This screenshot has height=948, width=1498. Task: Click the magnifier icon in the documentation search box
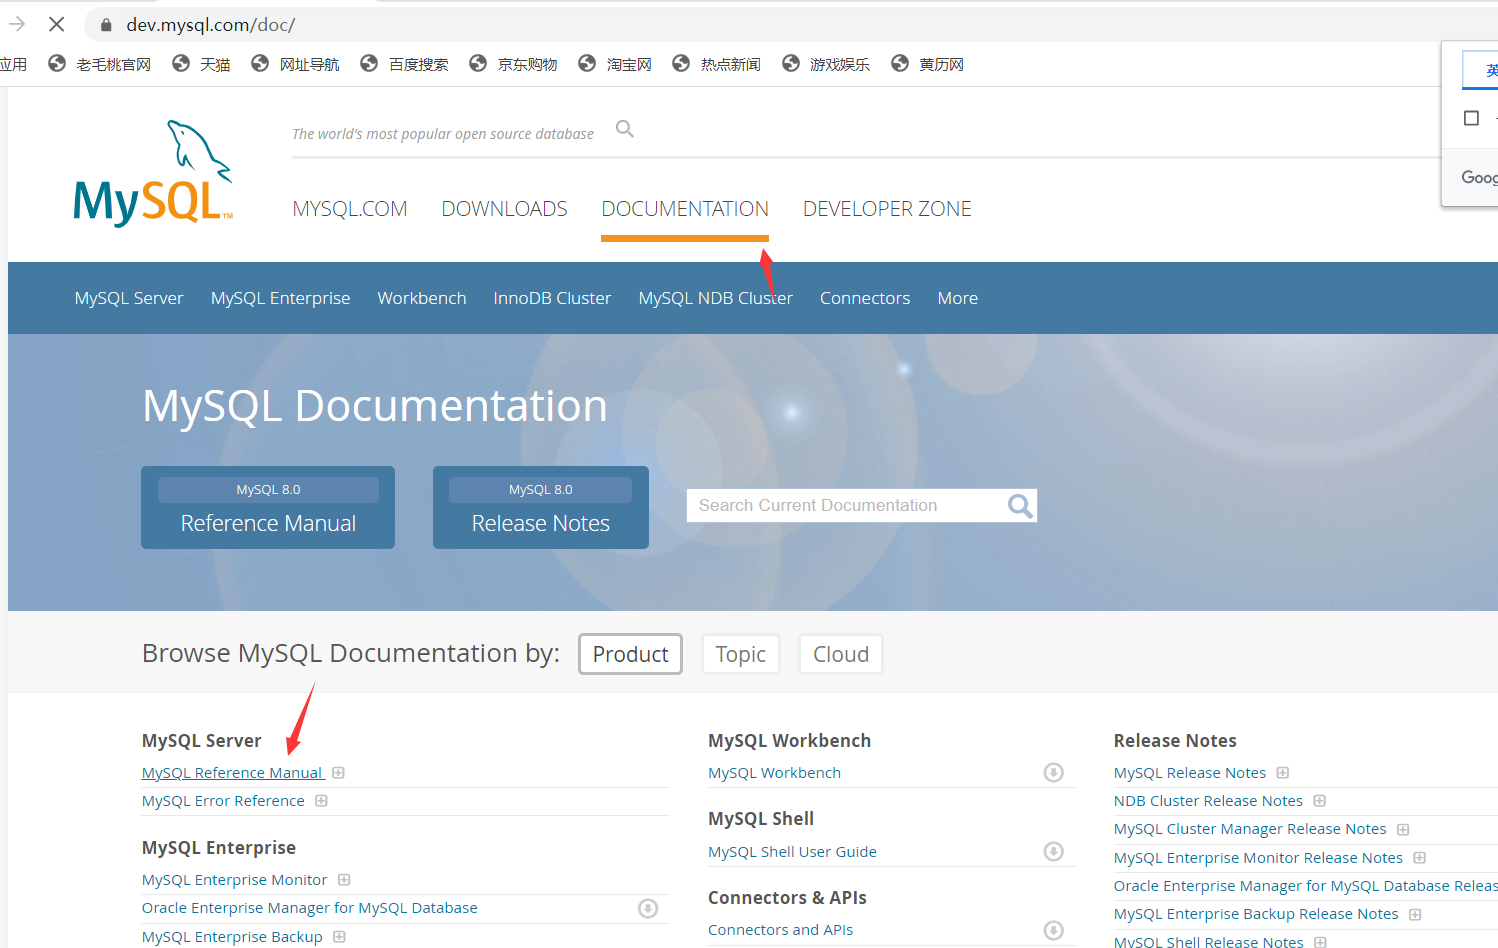(x=1018, y=505)
